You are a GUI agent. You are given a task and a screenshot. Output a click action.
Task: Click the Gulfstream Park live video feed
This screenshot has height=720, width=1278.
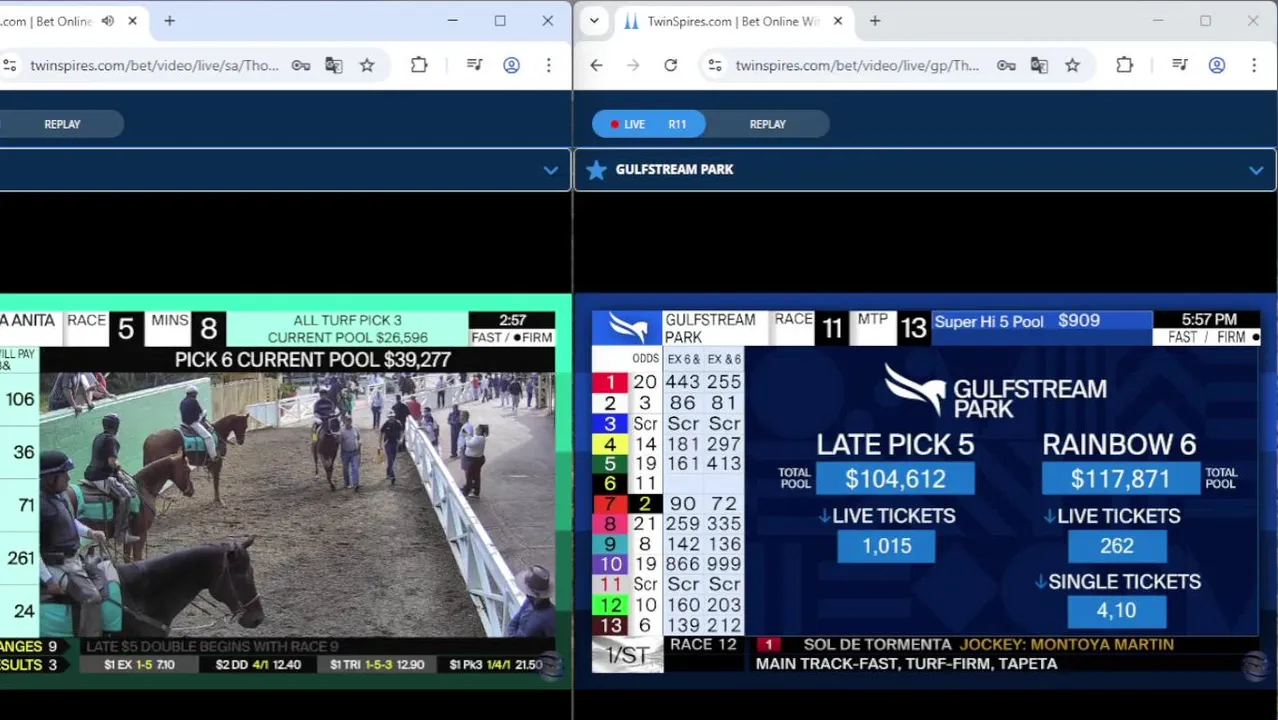(x=925, y=490)
